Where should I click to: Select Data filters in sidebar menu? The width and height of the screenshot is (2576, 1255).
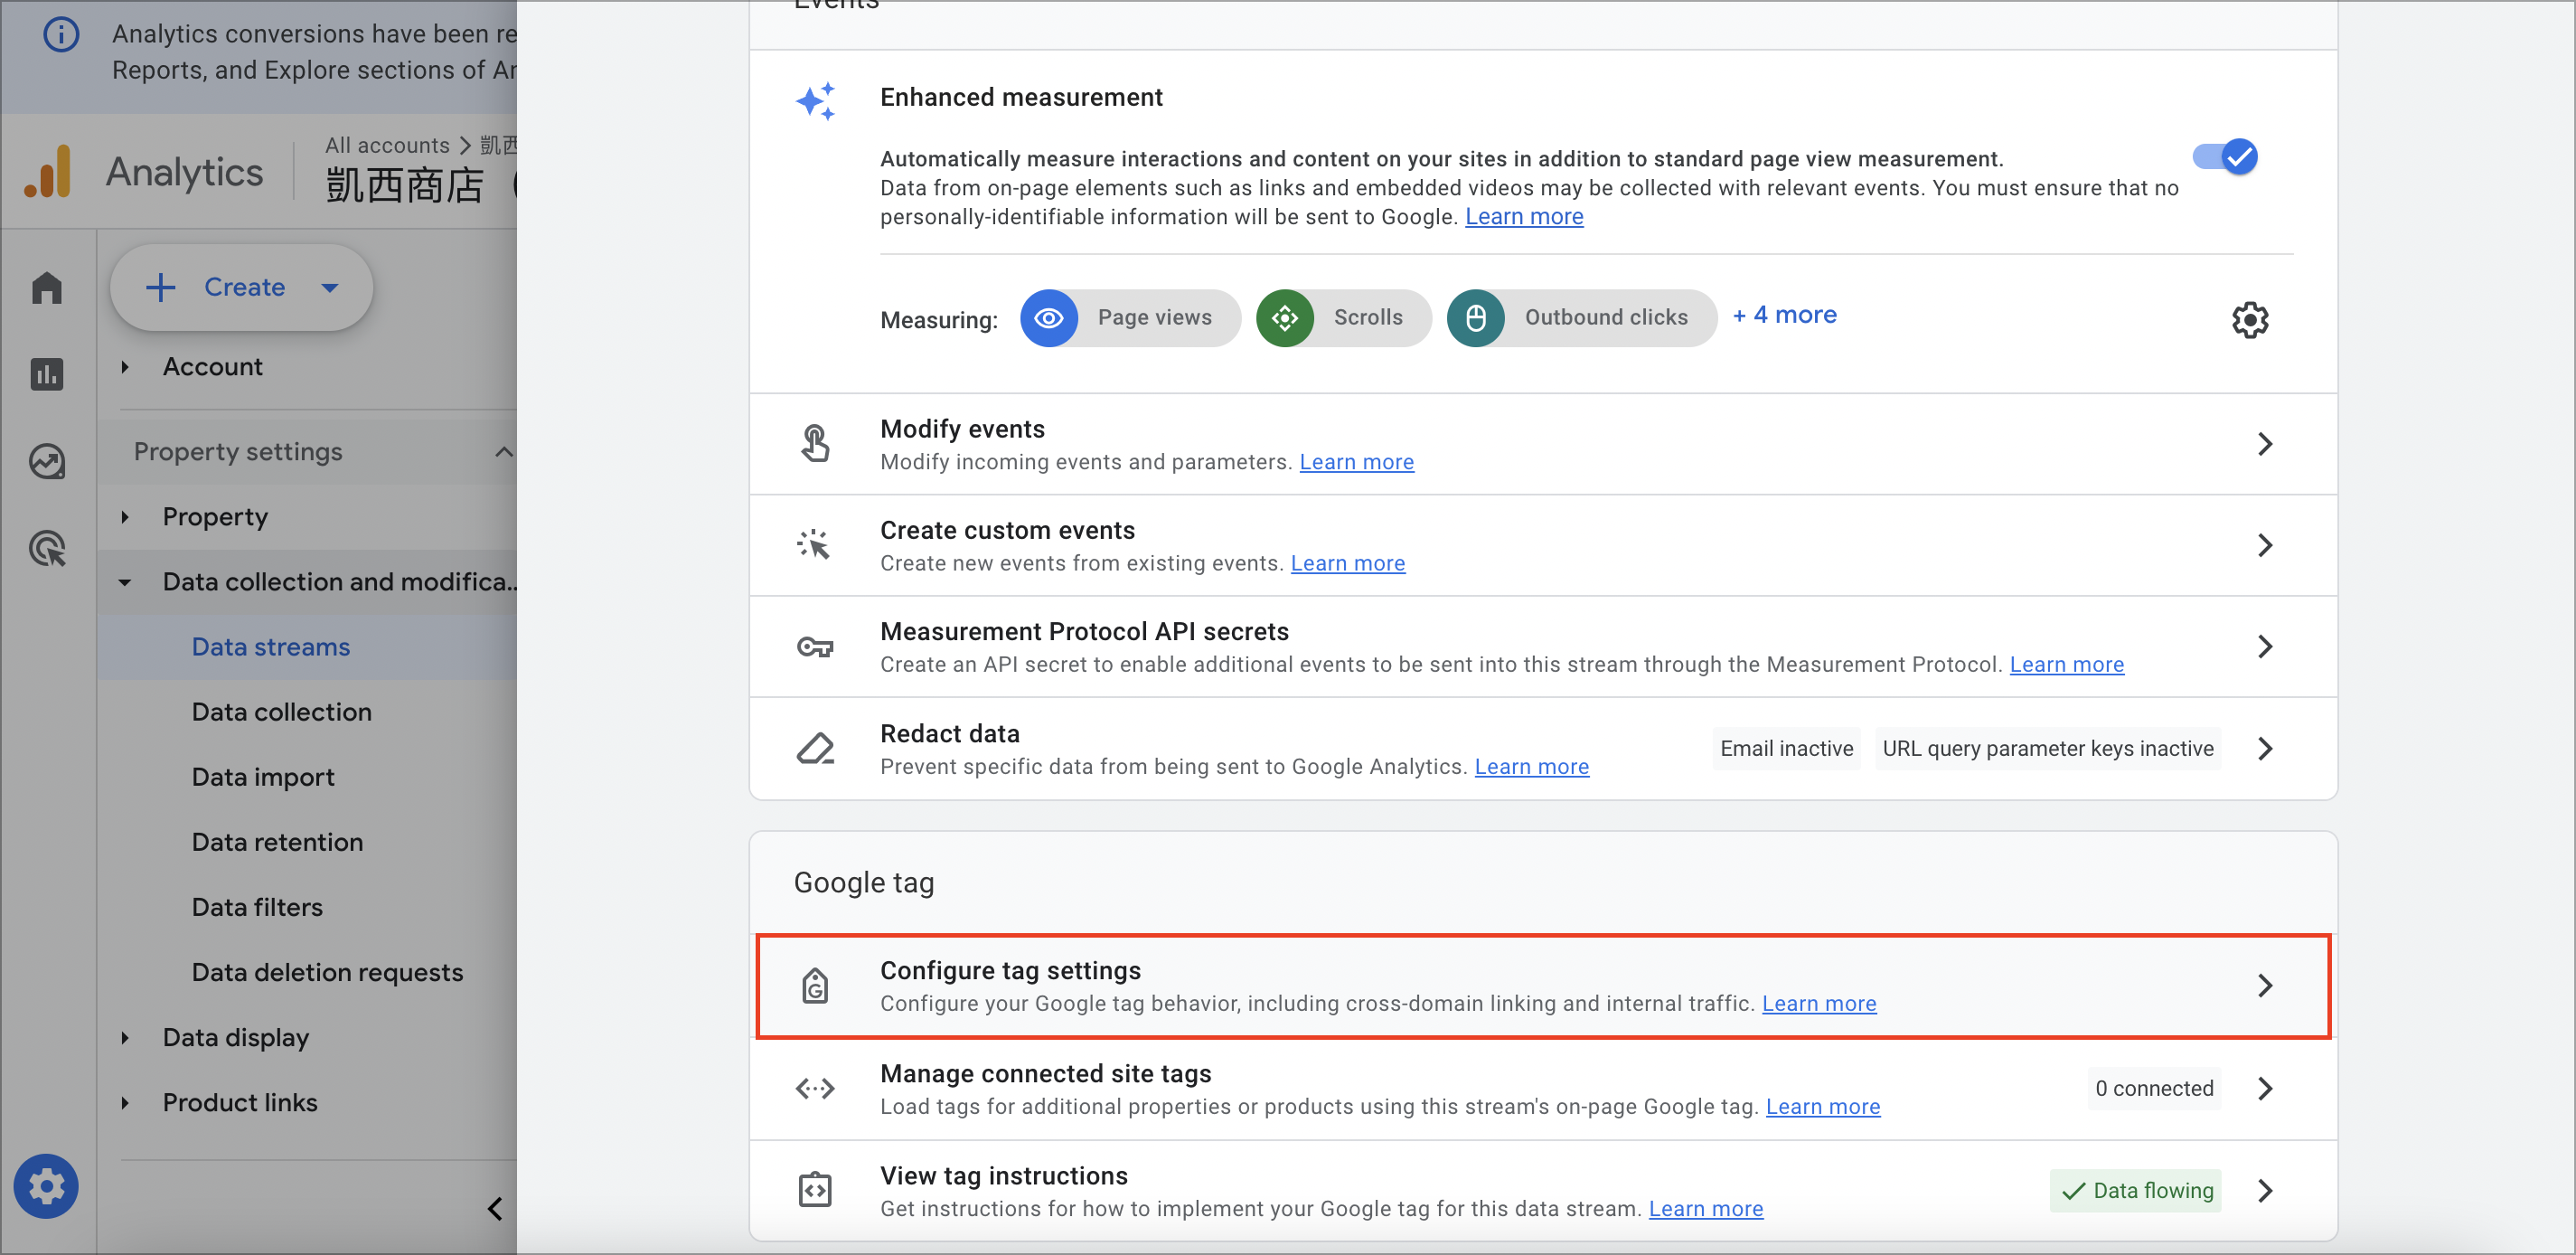point(257,907)
